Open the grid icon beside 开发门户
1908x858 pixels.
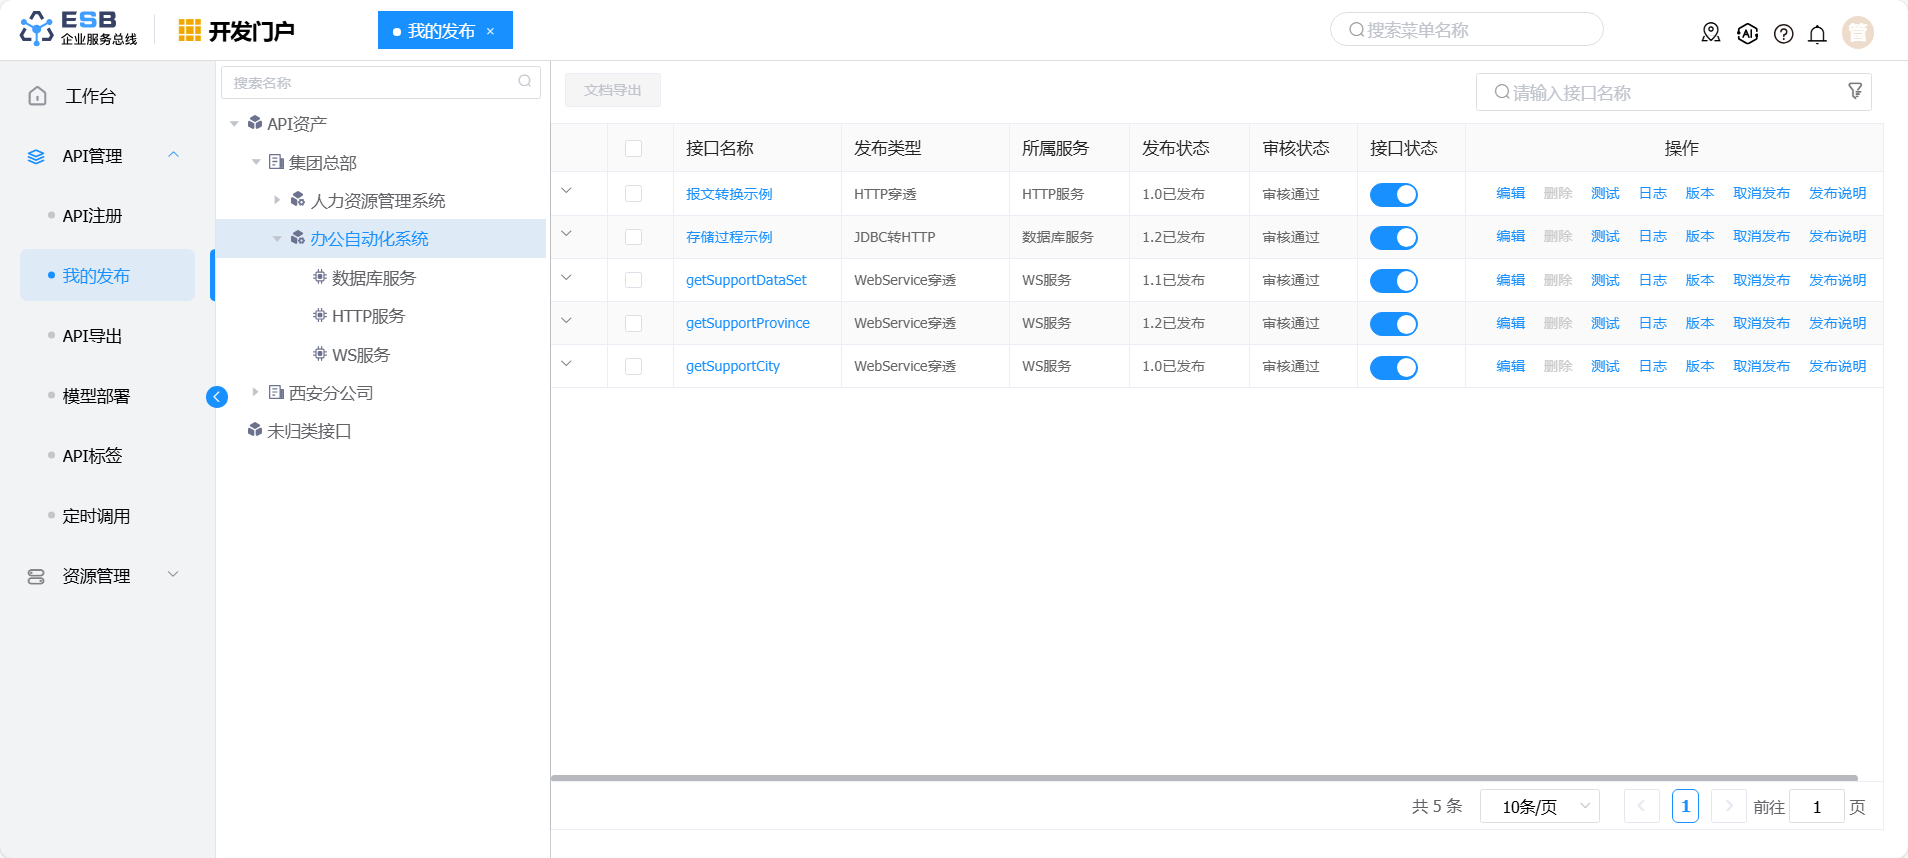coord(189,31)
